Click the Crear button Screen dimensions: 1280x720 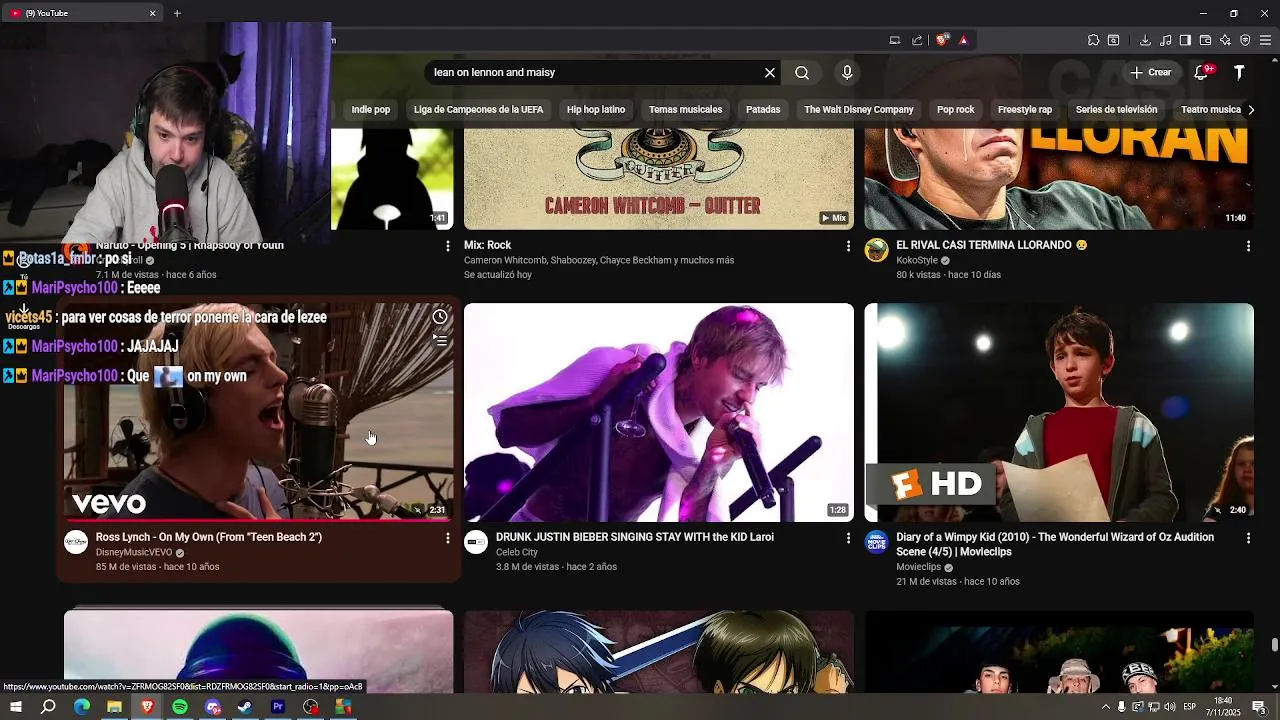click(1151, 73)
